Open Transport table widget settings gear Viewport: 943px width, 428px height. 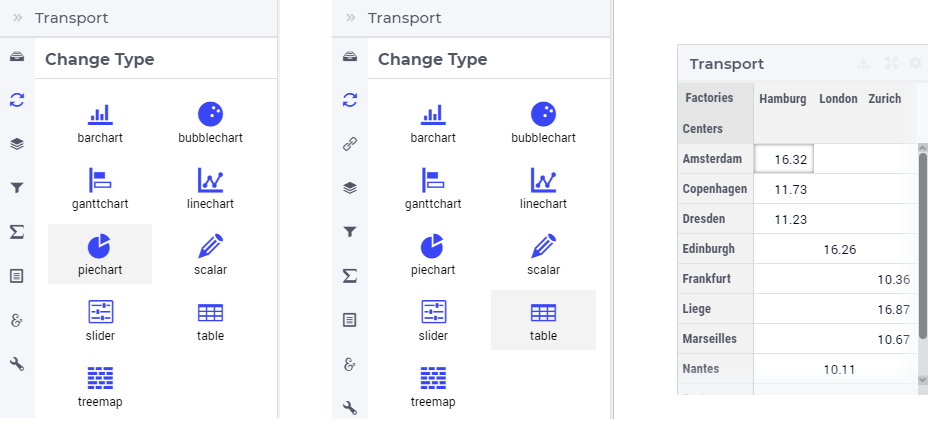915,63
